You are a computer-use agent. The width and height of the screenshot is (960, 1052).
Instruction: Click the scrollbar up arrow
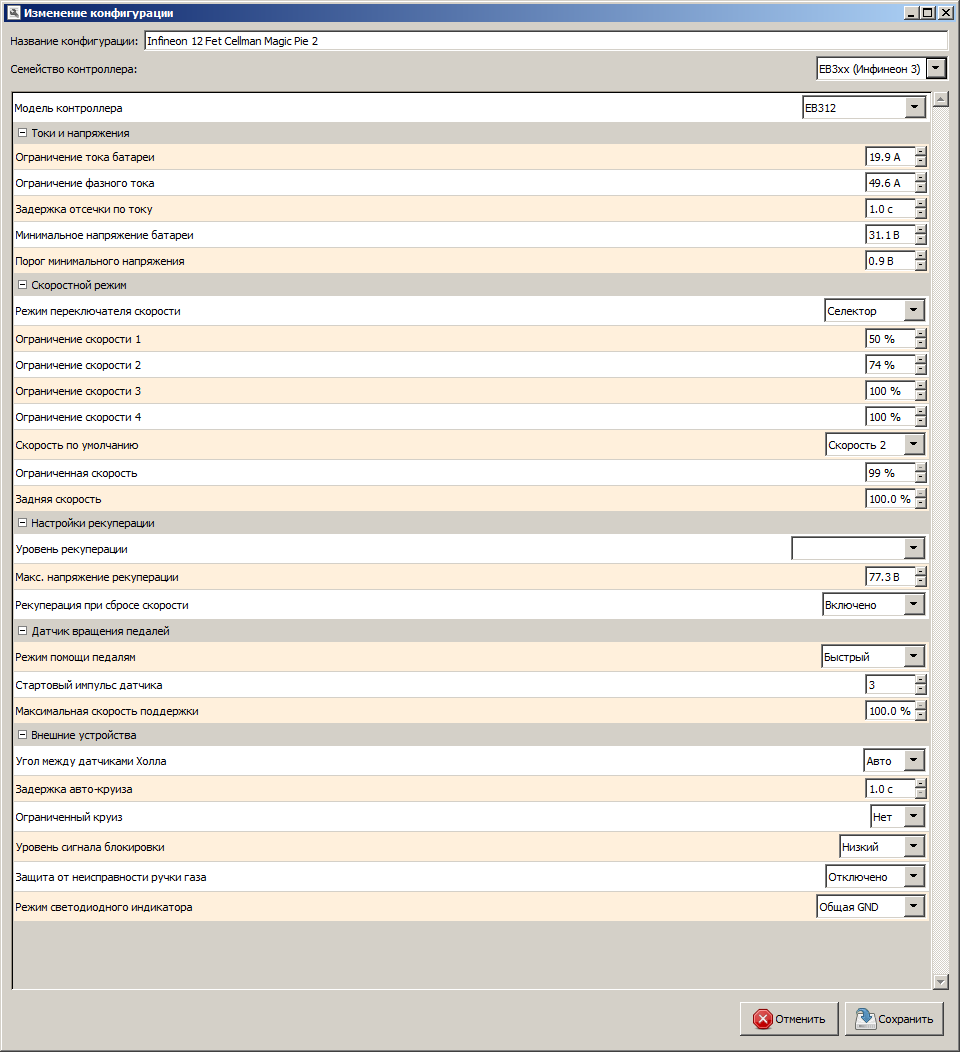(941, 99)
